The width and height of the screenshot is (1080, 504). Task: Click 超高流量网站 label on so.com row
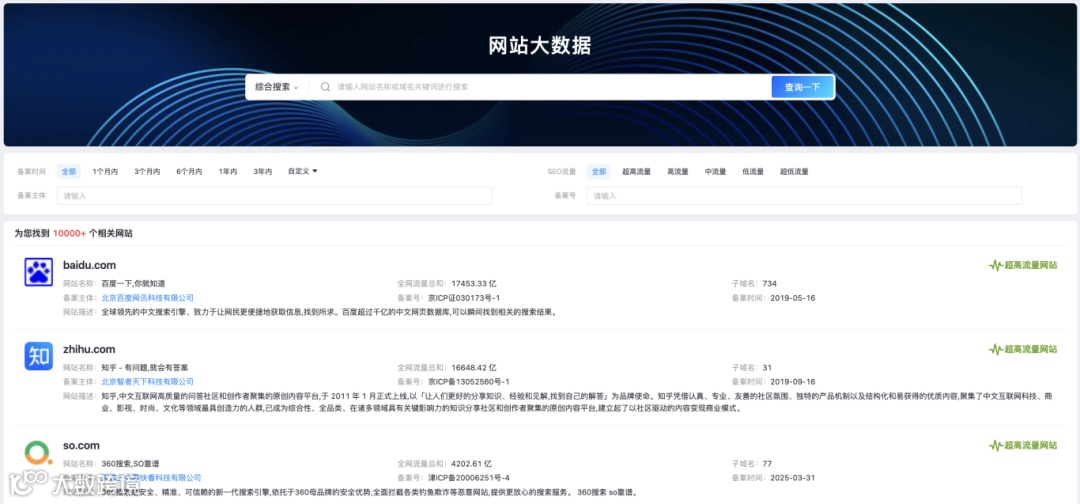(x=1030, y=445)
